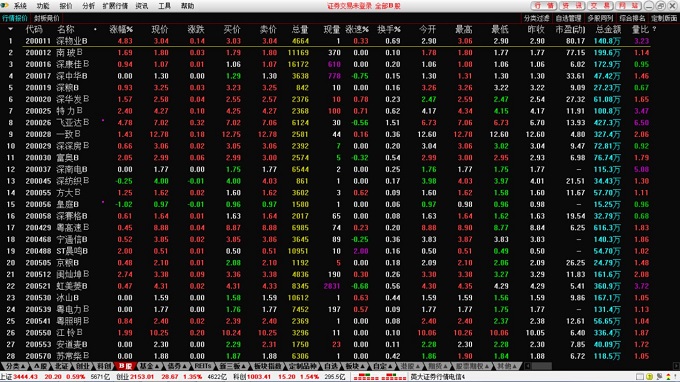The image size is (680, 382).
Task: Open the 综合排名 view
Action: tap(632, 18)
